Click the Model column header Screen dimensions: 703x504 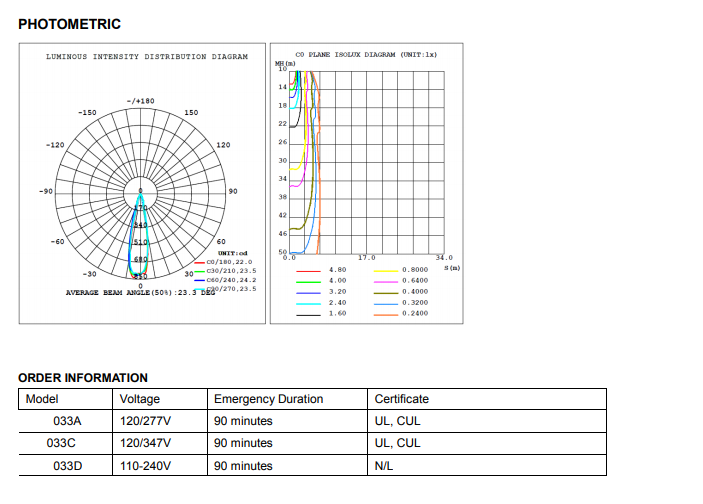(x=41, y=399)
